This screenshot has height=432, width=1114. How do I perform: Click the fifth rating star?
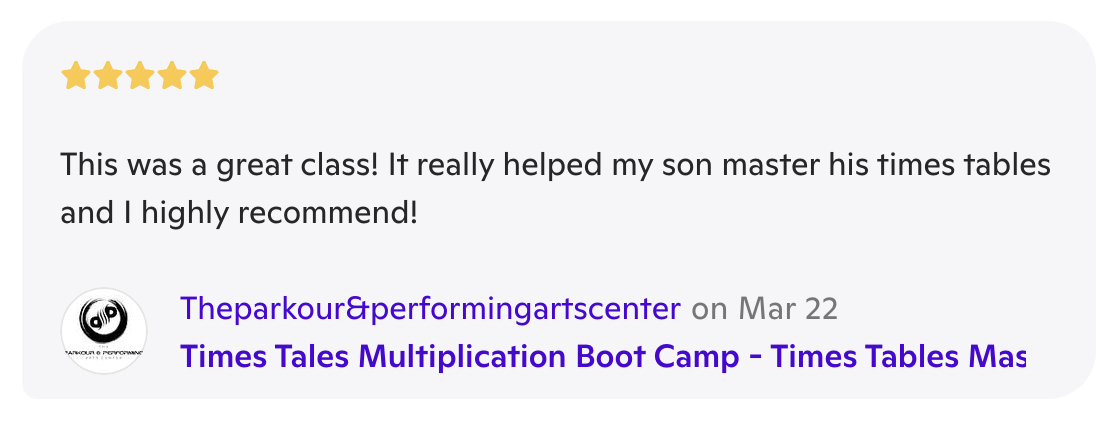tap(204, 76)
